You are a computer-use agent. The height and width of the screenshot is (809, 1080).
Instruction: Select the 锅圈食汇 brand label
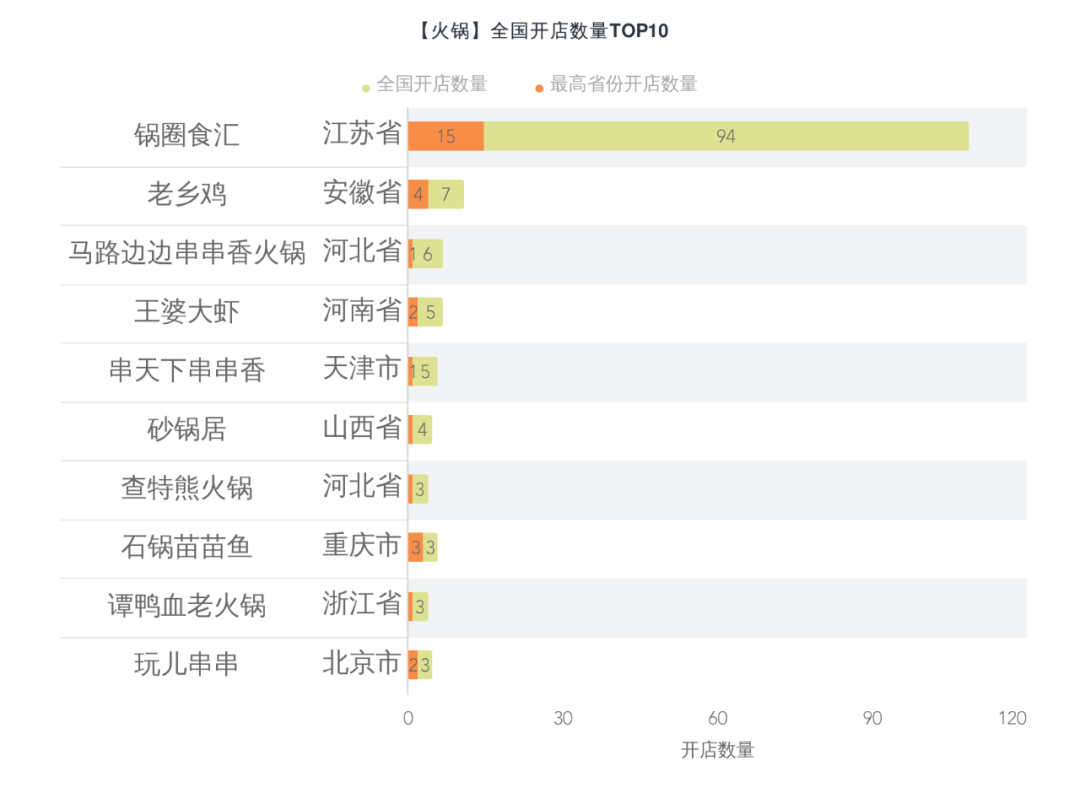187,135
